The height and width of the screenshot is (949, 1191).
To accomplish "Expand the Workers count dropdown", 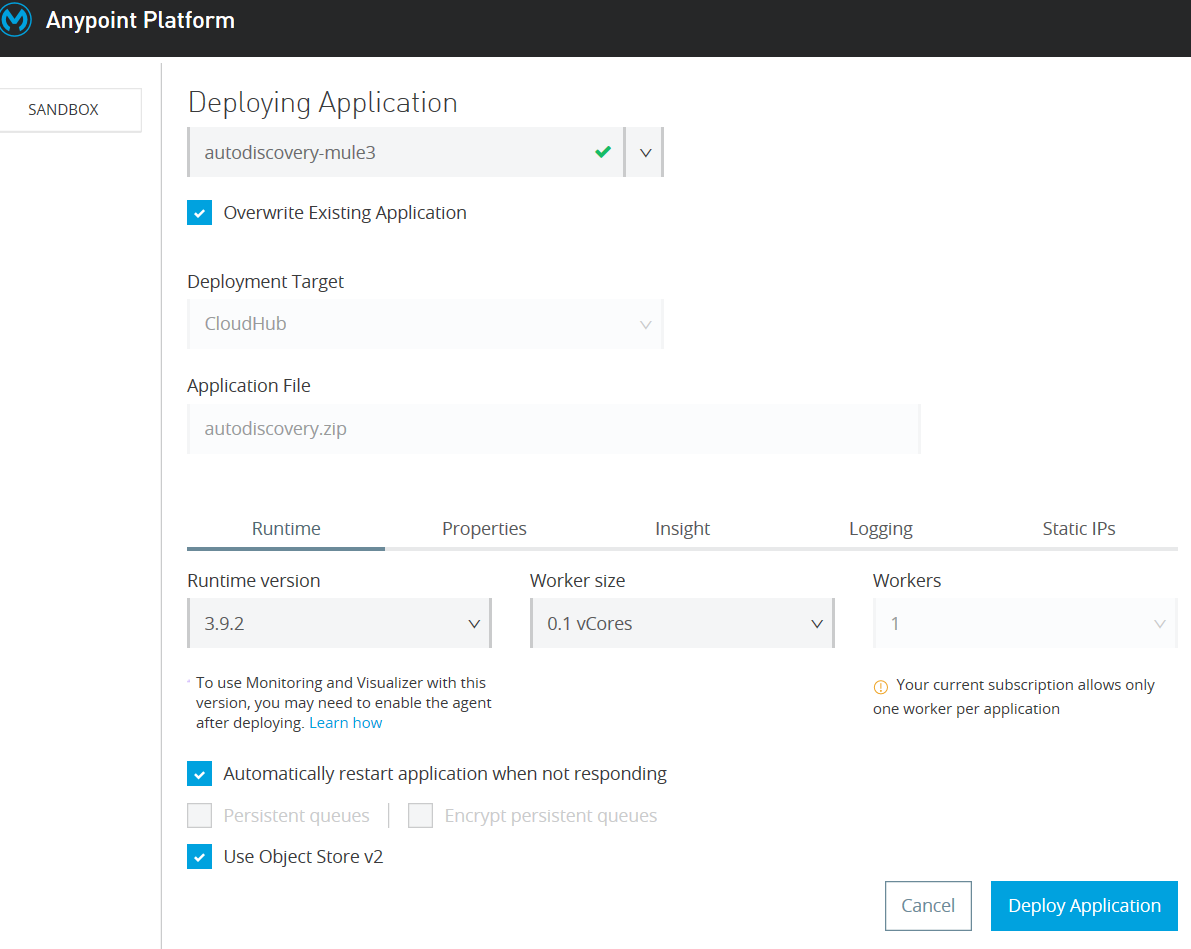I will pos(1024,624).
